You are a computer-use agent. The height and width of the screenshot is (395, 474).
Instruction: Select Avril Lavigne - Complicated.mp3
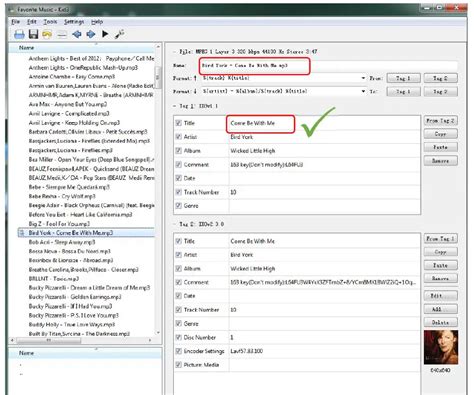(69, 113)
